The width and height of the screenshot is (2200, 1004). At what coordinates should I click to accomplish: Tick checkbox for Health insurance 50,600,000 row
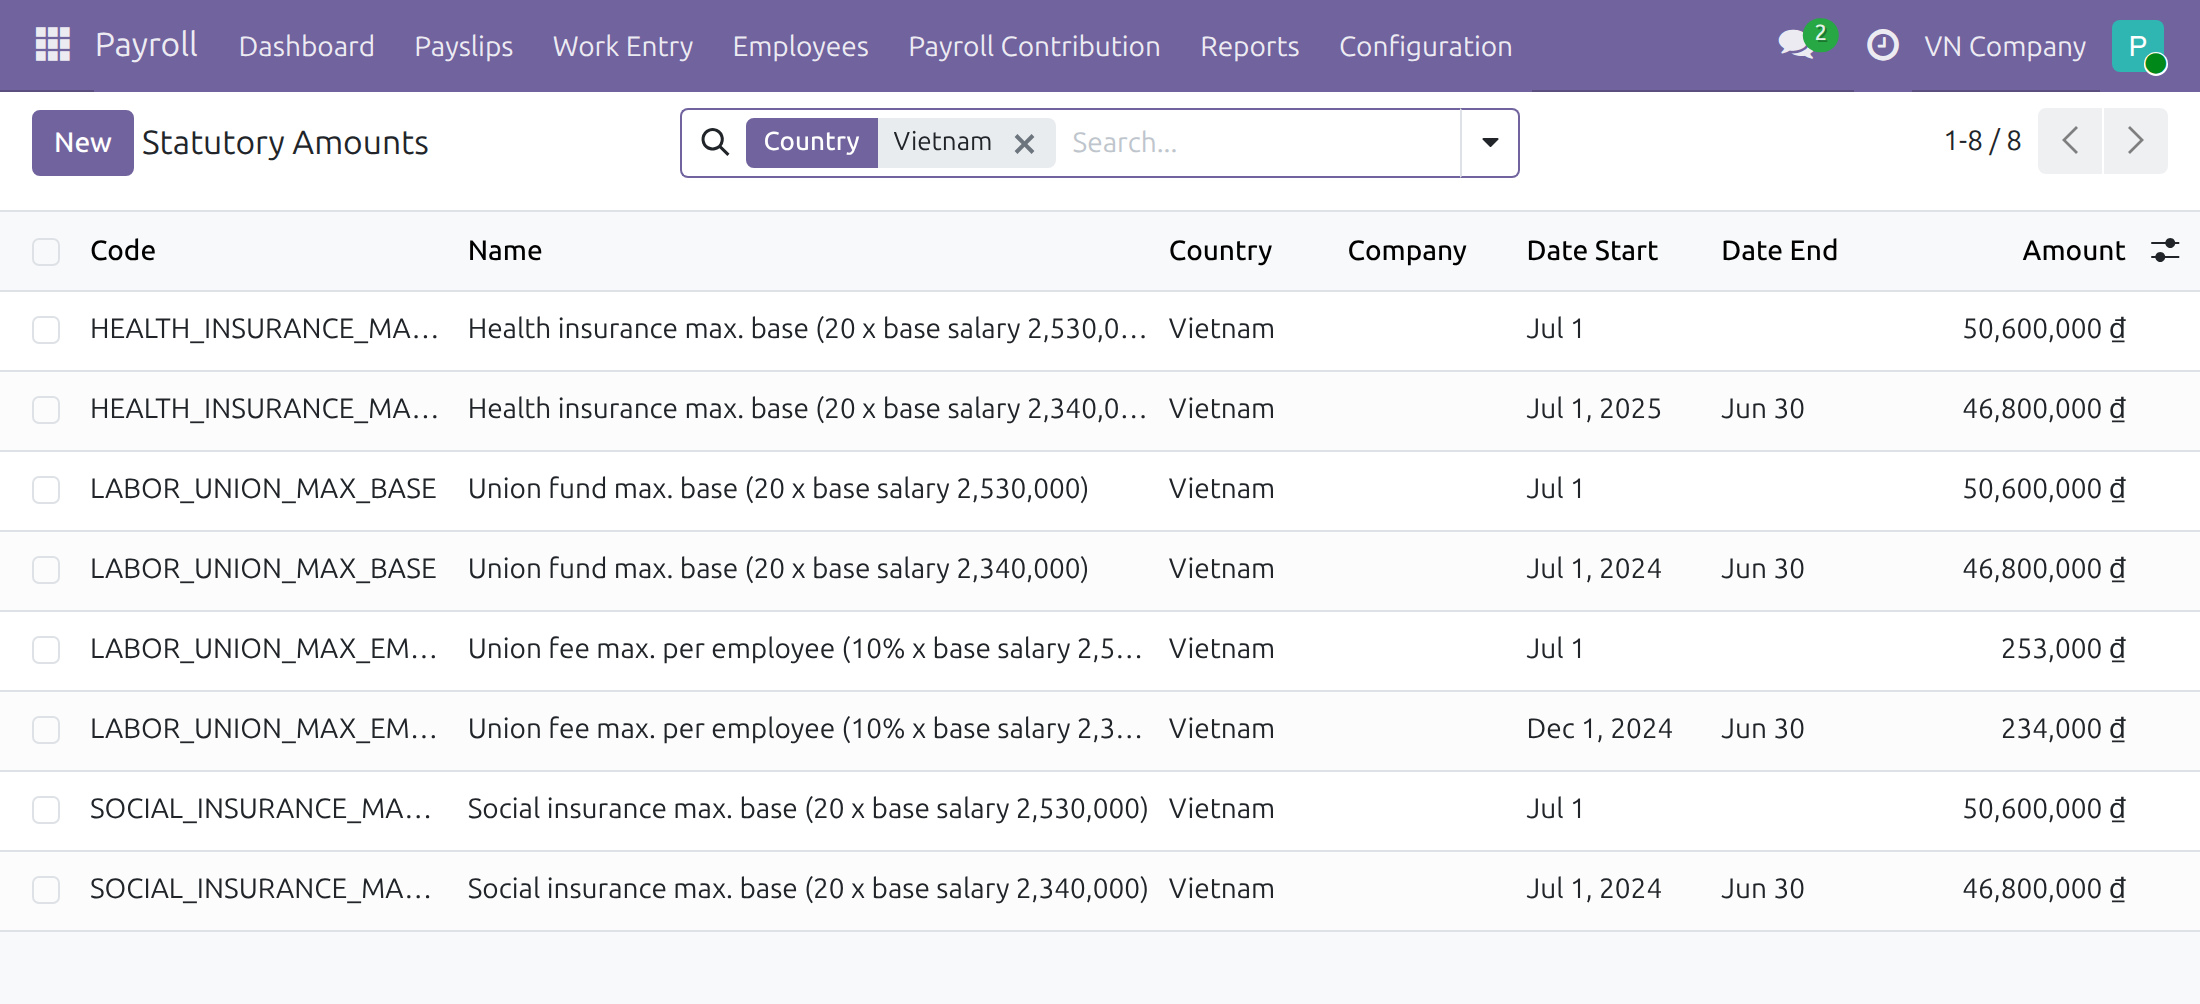tap(46, 330)
